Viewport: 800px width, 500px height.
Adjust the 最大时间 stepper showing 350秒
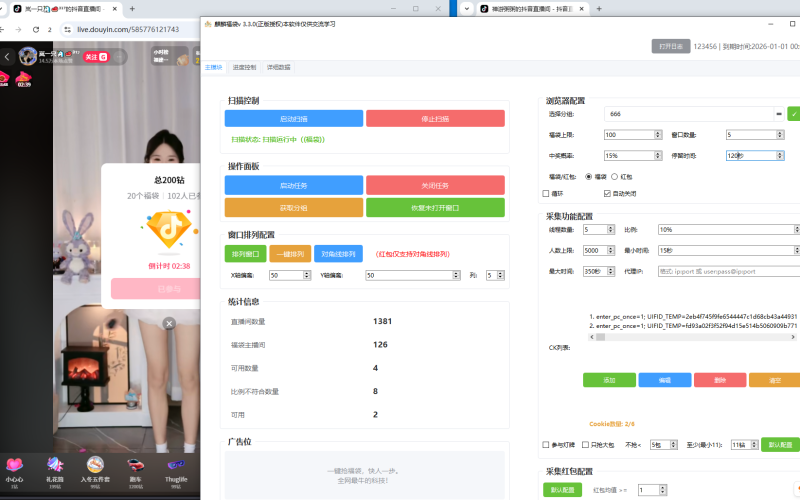point(611,271)
